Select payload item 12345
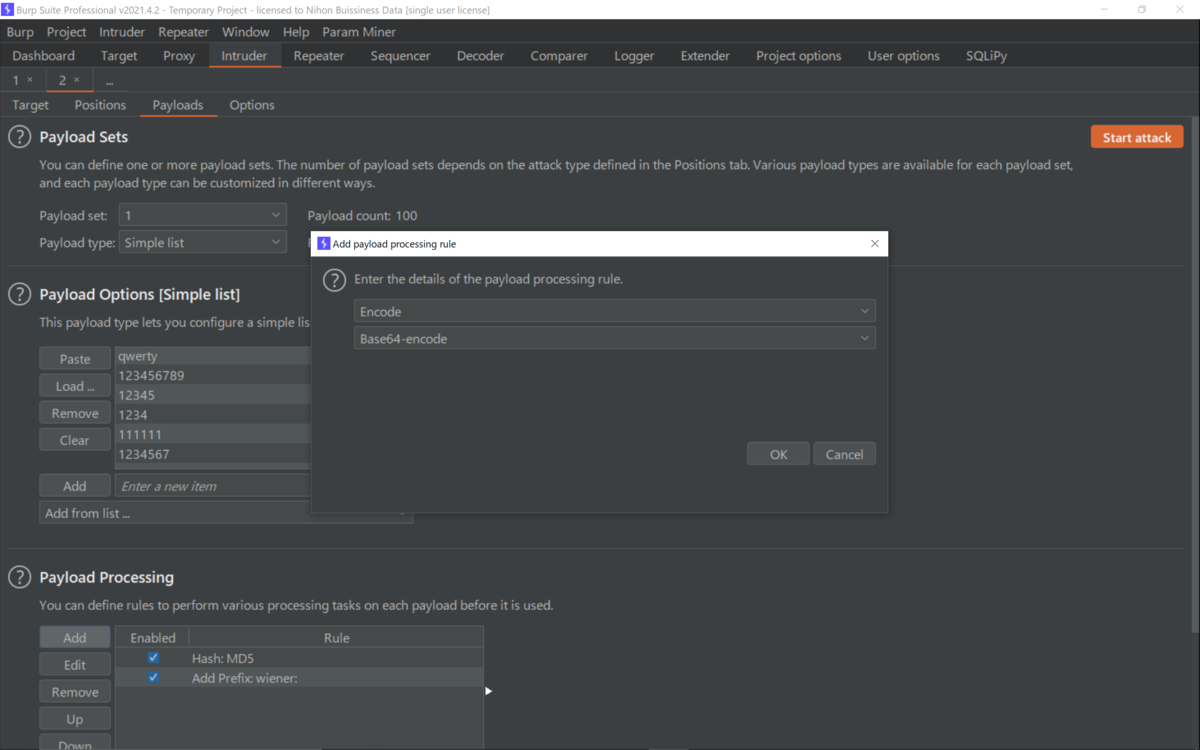This screenshot has height=750, width=1200. pyautogui.click(x=213, y=395)
